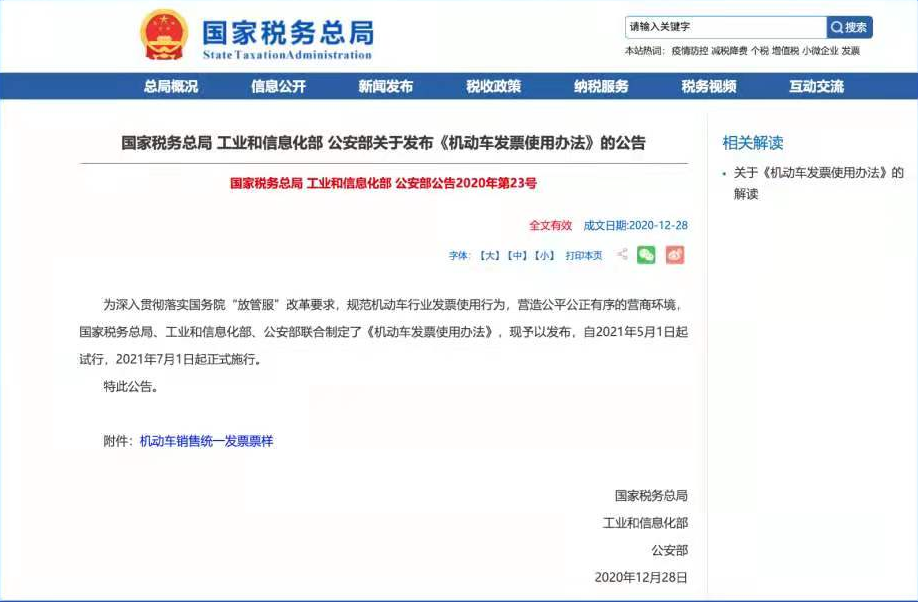Select hot keyword 增值税

pyautogui.click(x=785, y=51)
